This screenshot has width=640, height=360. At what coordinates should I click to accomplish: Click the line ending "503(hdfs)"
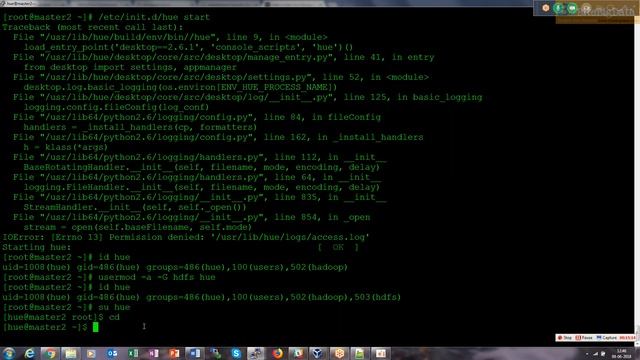coord(202,297)
